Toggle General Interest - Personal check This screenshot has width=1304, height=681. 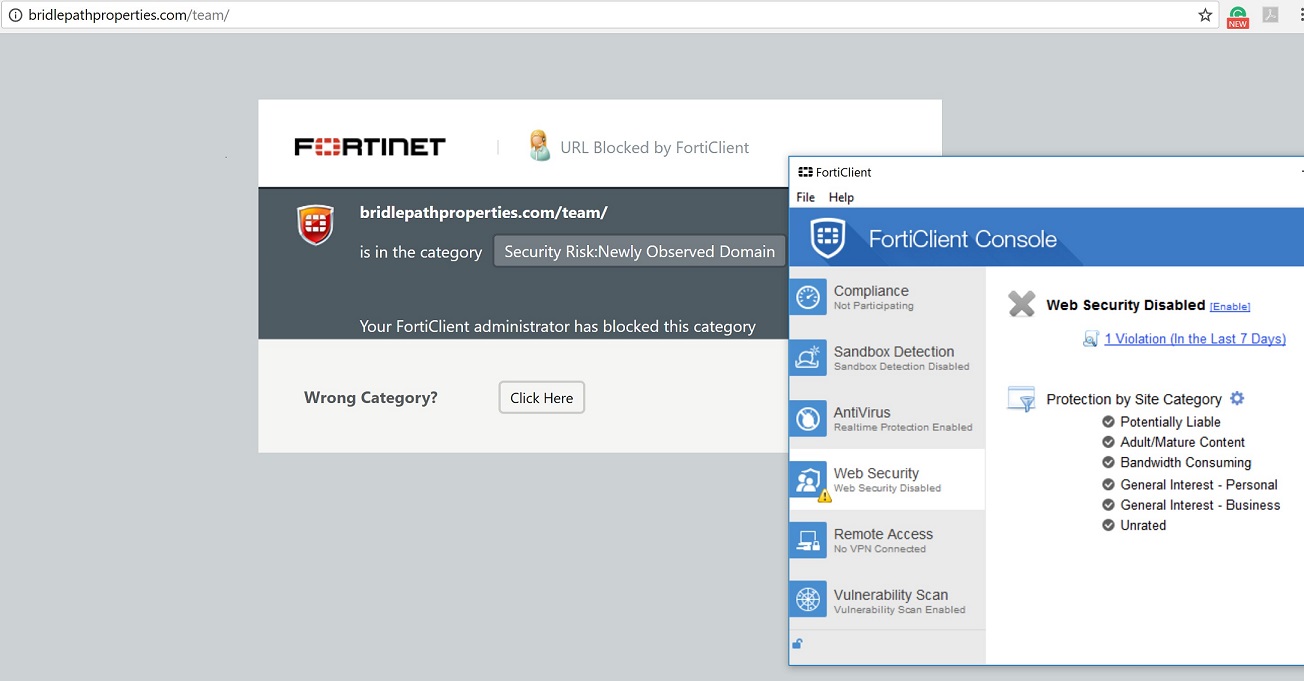(1108, 484)
